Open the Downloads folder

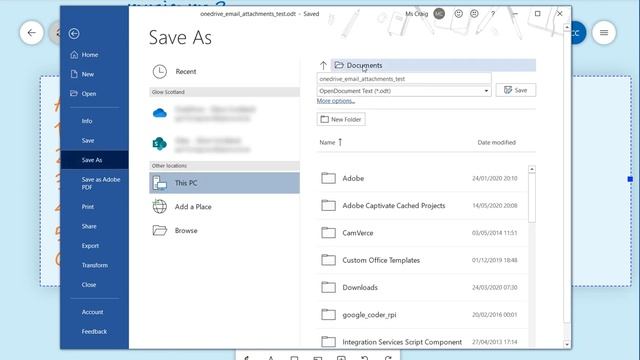pos(422,287)
